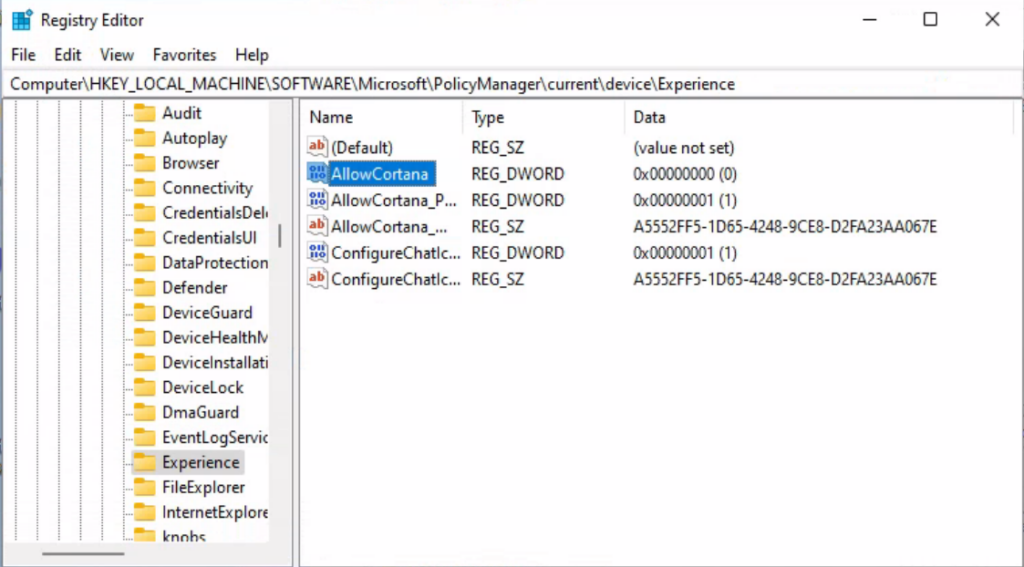This screenshot has width=1024, height=567.
Task: Select the Connectivity folder icon
Action: (144, 188)
